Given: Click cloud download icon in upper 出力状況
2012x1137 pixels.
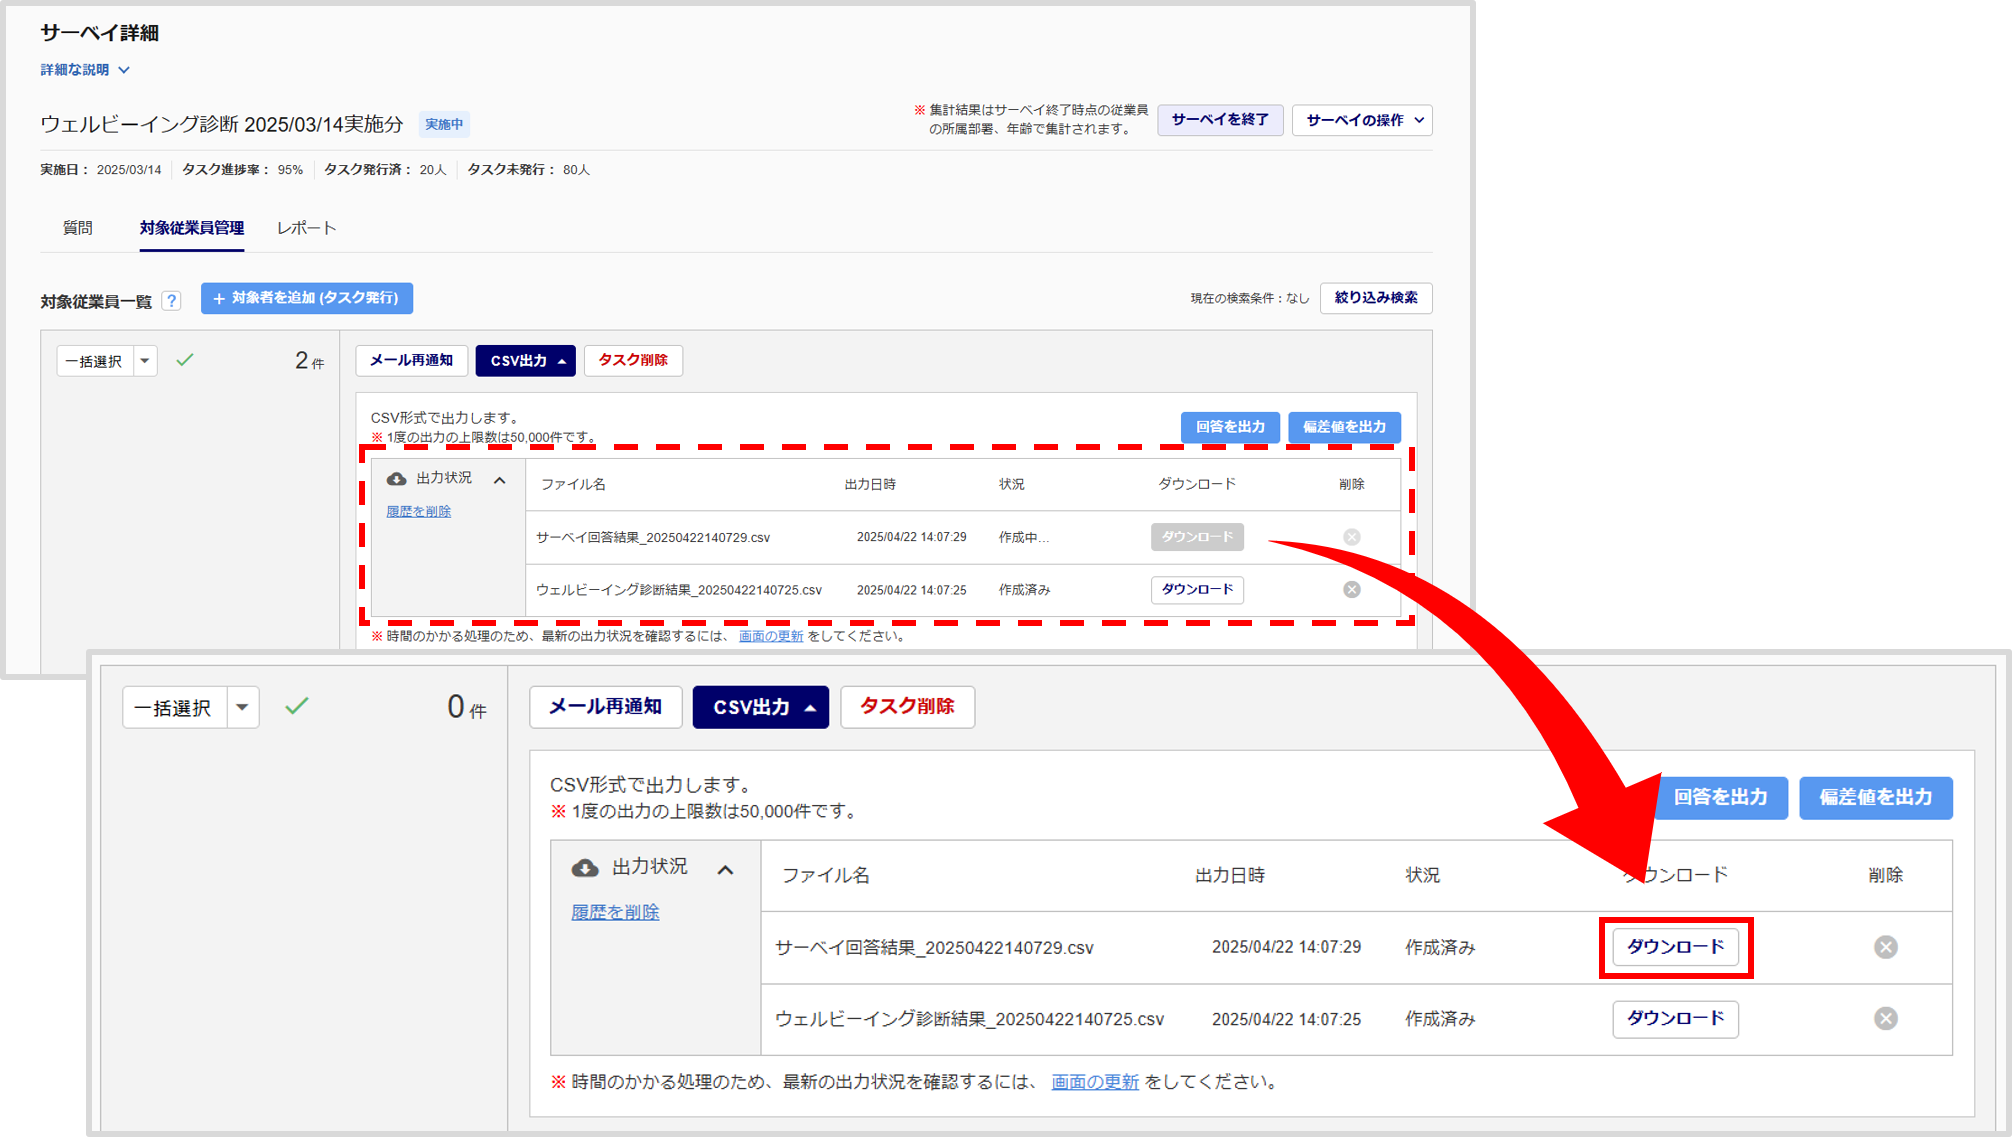Looking at the screenshot, I should (397, 479).
